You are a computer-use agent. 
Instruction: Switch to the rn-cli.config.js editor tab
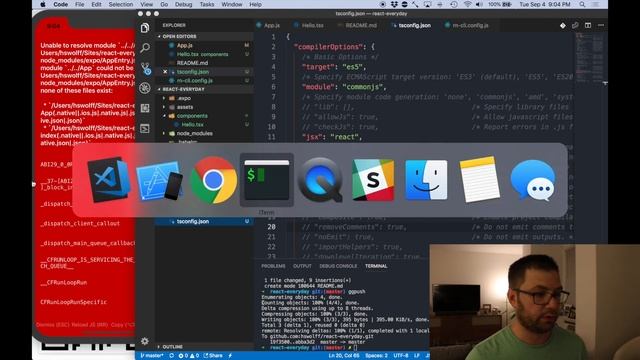(467, 25)
